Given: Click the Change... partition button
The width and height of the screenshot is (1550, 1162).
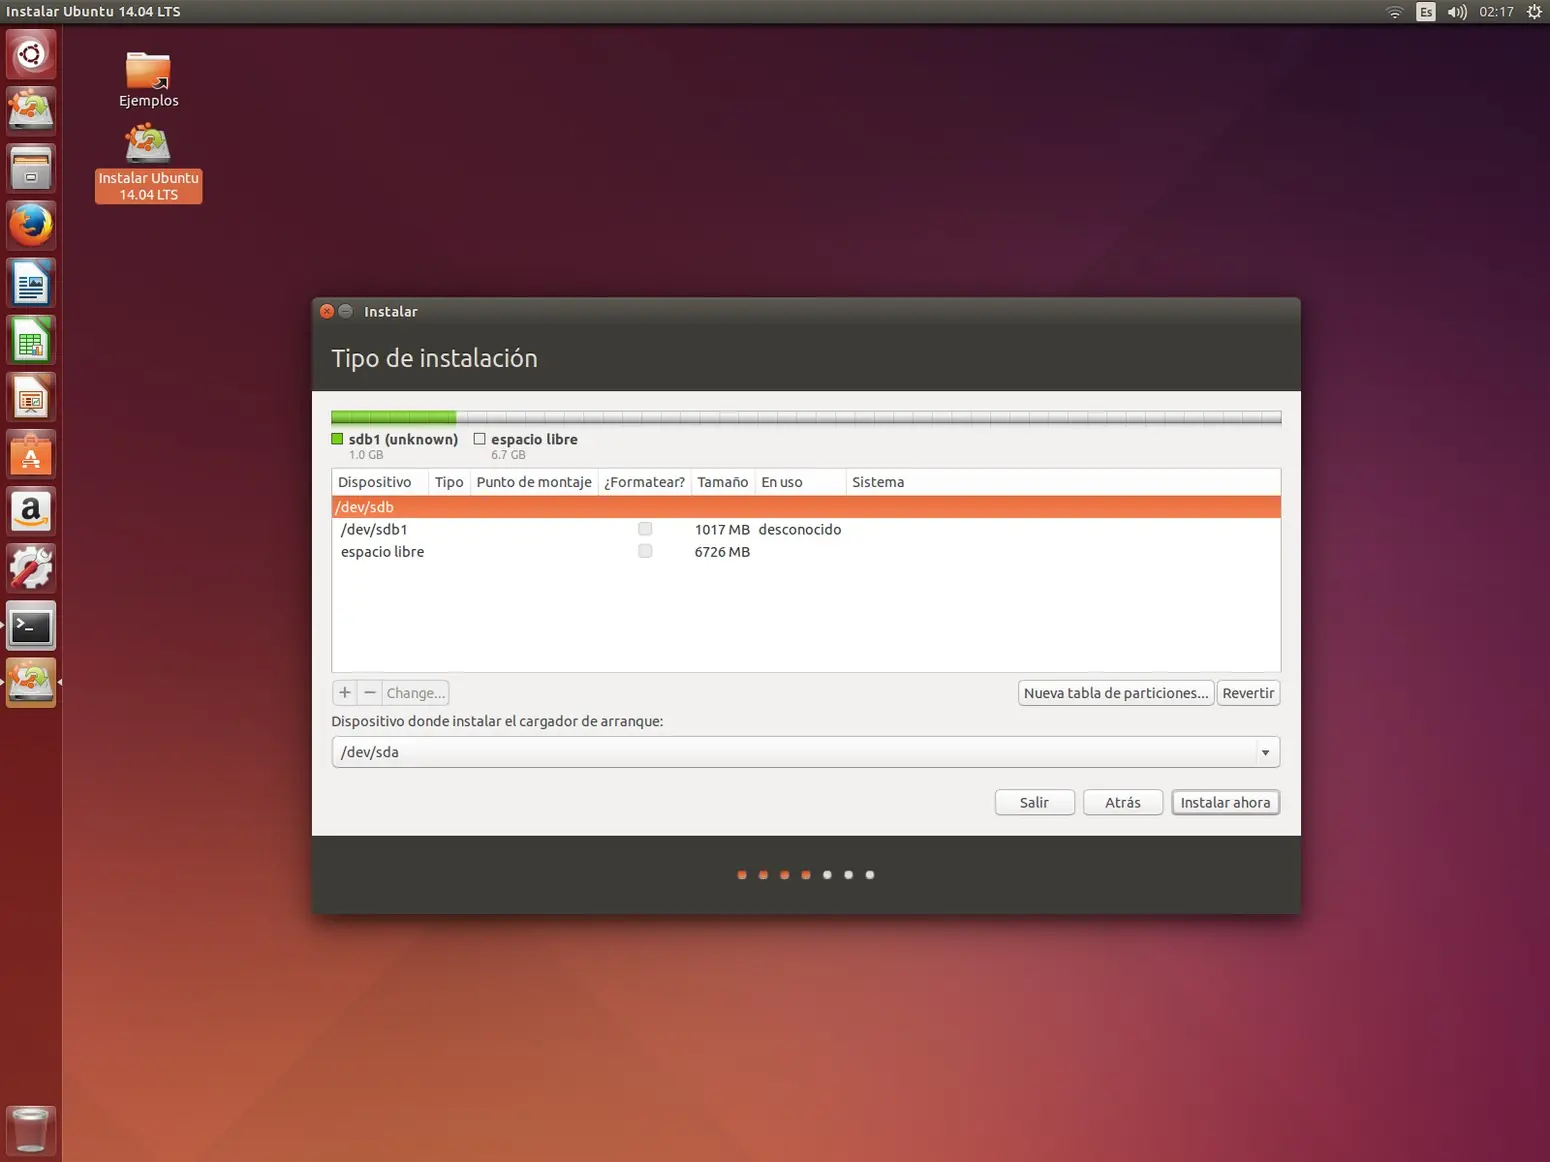Looking at the screenshot, I should coord(415,693).
